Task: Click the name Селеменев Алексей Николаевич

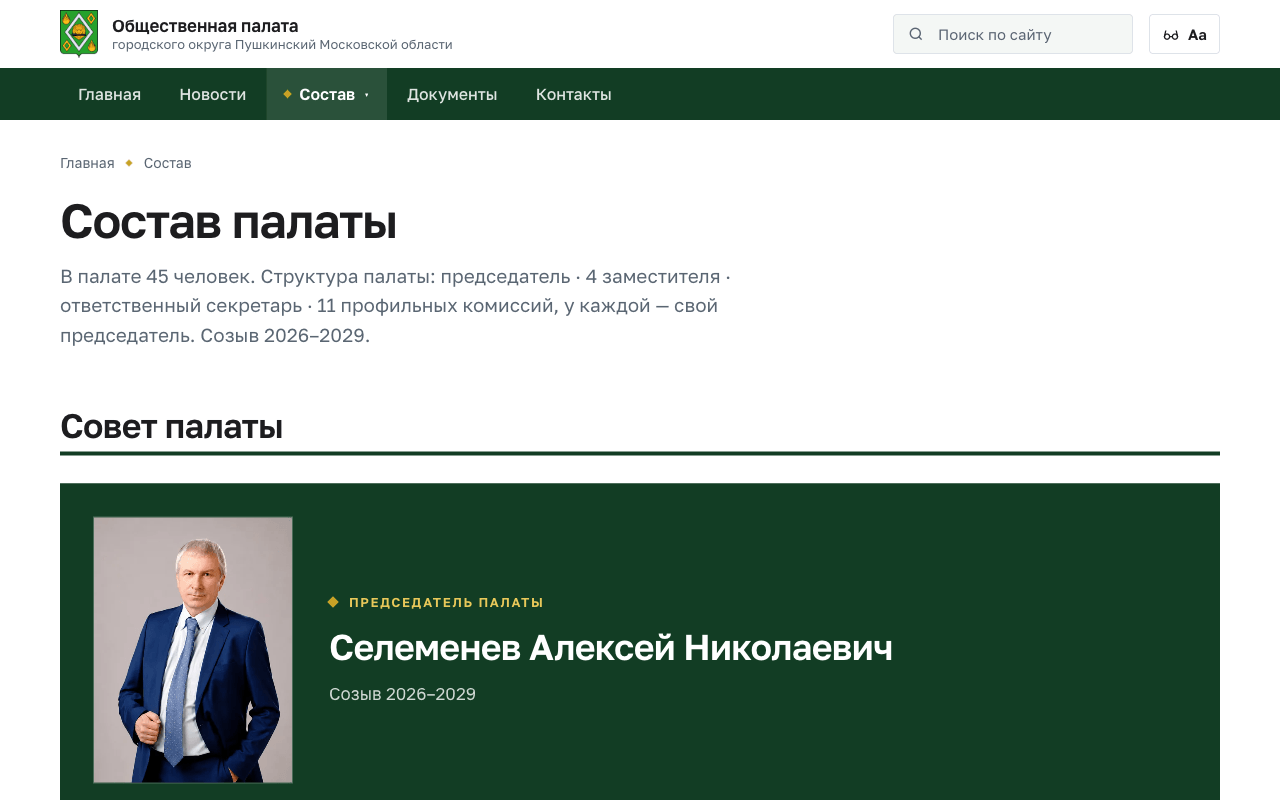Action: (611, 648)
